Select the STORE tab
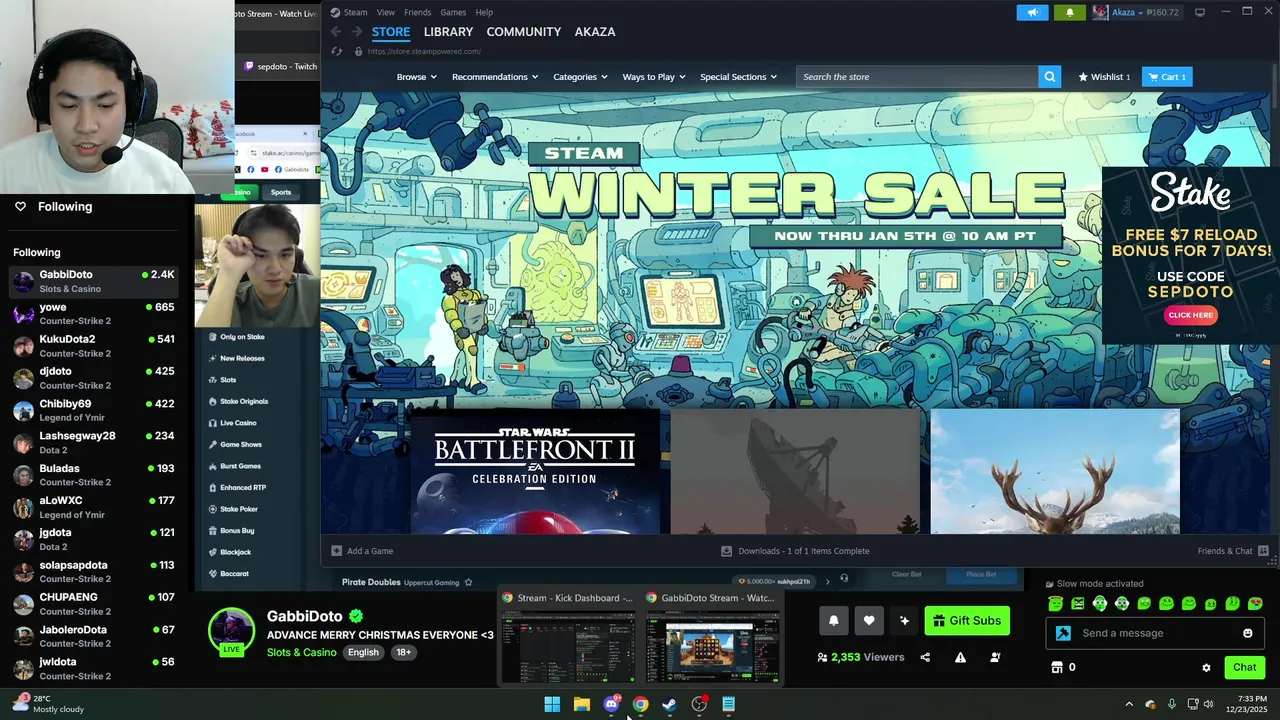Screen dimensions: 1280x720 click(391, 32)
